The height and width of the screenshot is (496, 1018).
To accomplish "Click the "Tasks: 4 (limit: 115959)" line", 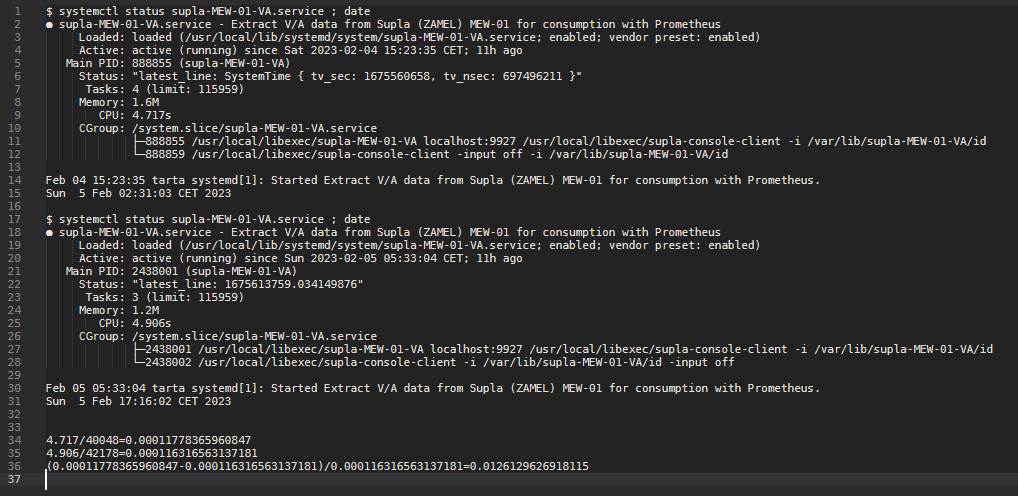I will [x=151, y=88].
